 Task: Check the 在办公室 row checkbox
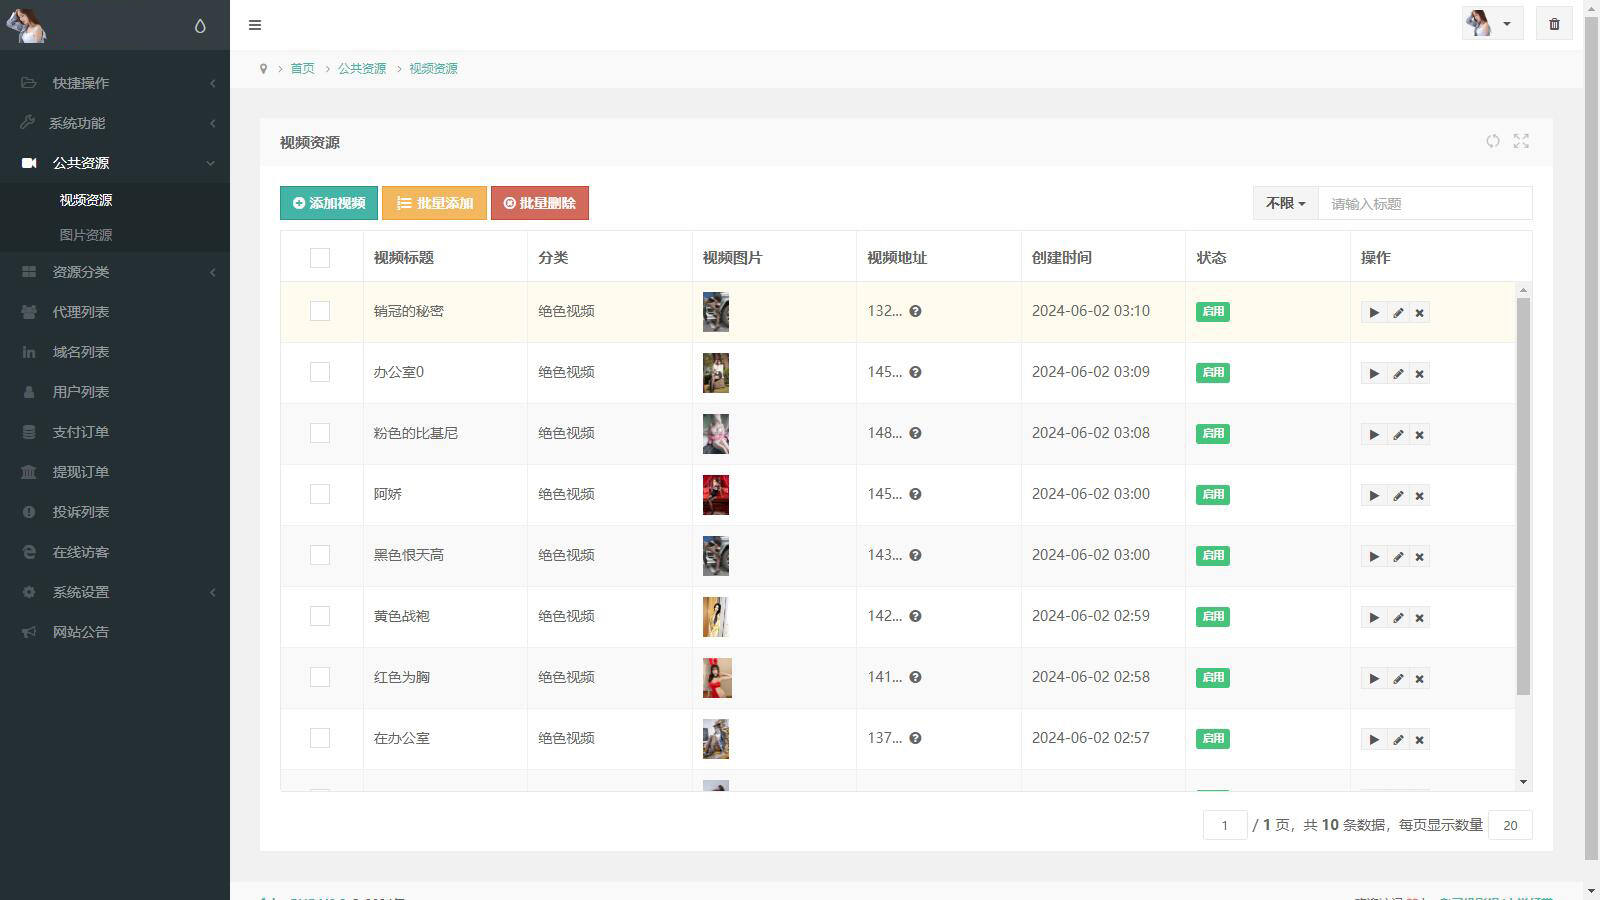coord(320,738)
